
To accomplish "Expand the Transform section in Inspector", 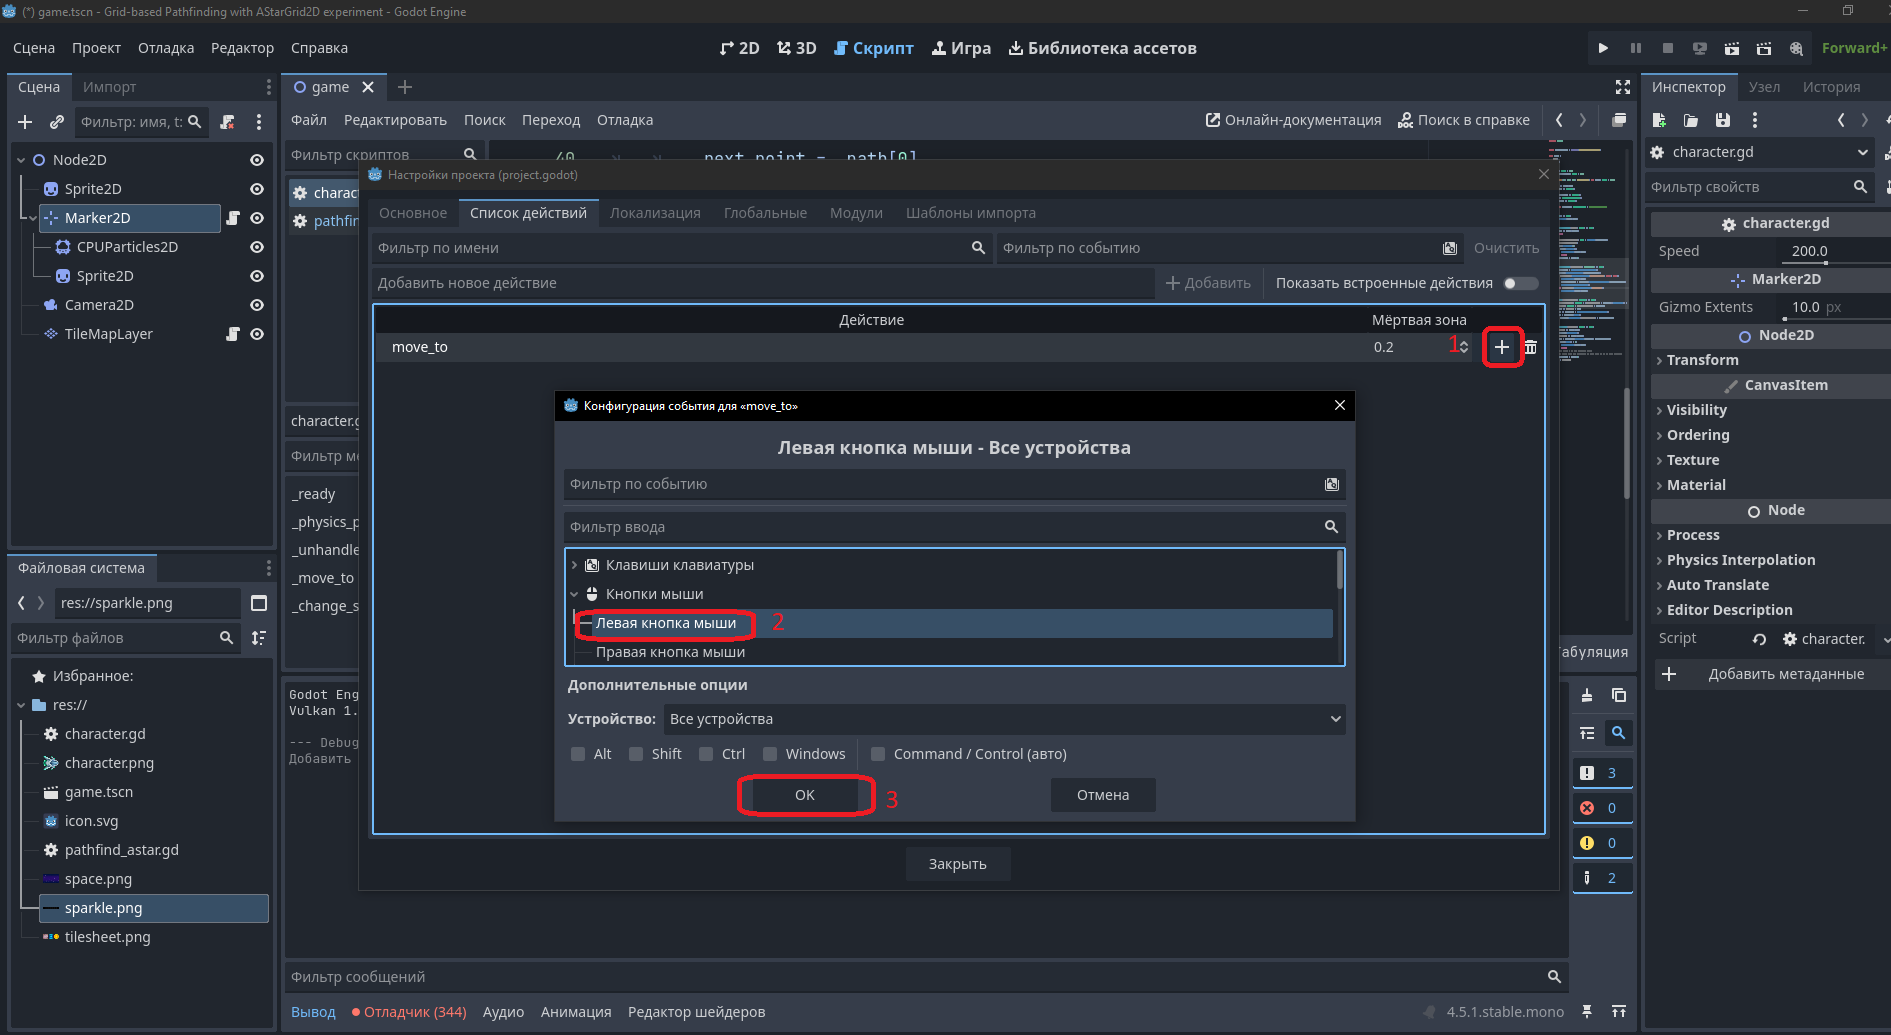I will 1702,360.
